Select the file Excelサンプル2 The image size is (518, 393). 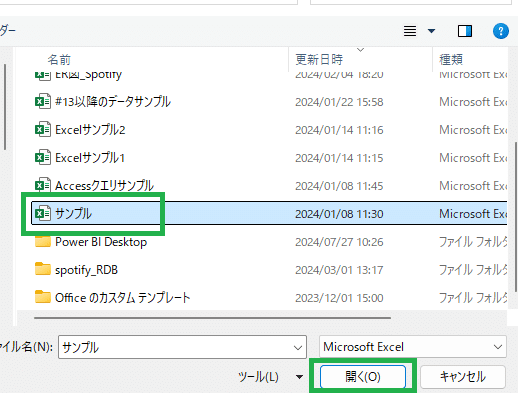pos(90,129)
